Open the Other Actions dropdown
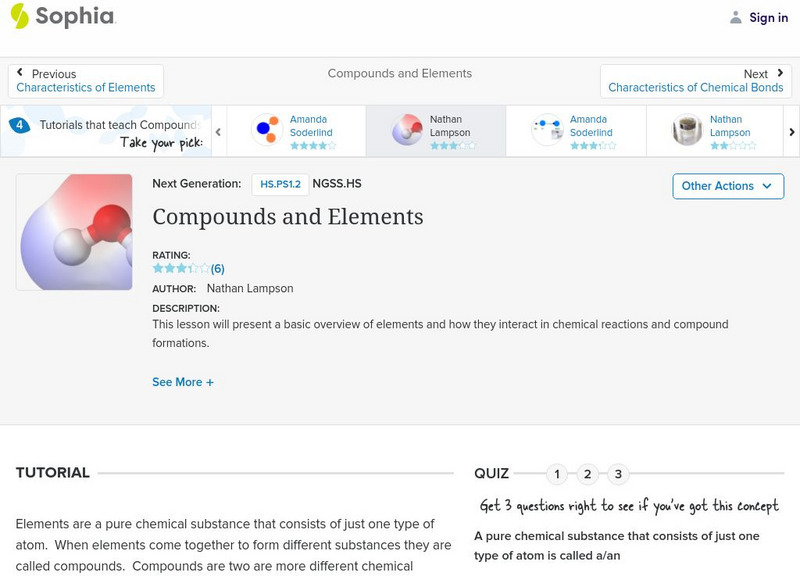Viewport: 800px width, 576px height. (x=727, y=186)
